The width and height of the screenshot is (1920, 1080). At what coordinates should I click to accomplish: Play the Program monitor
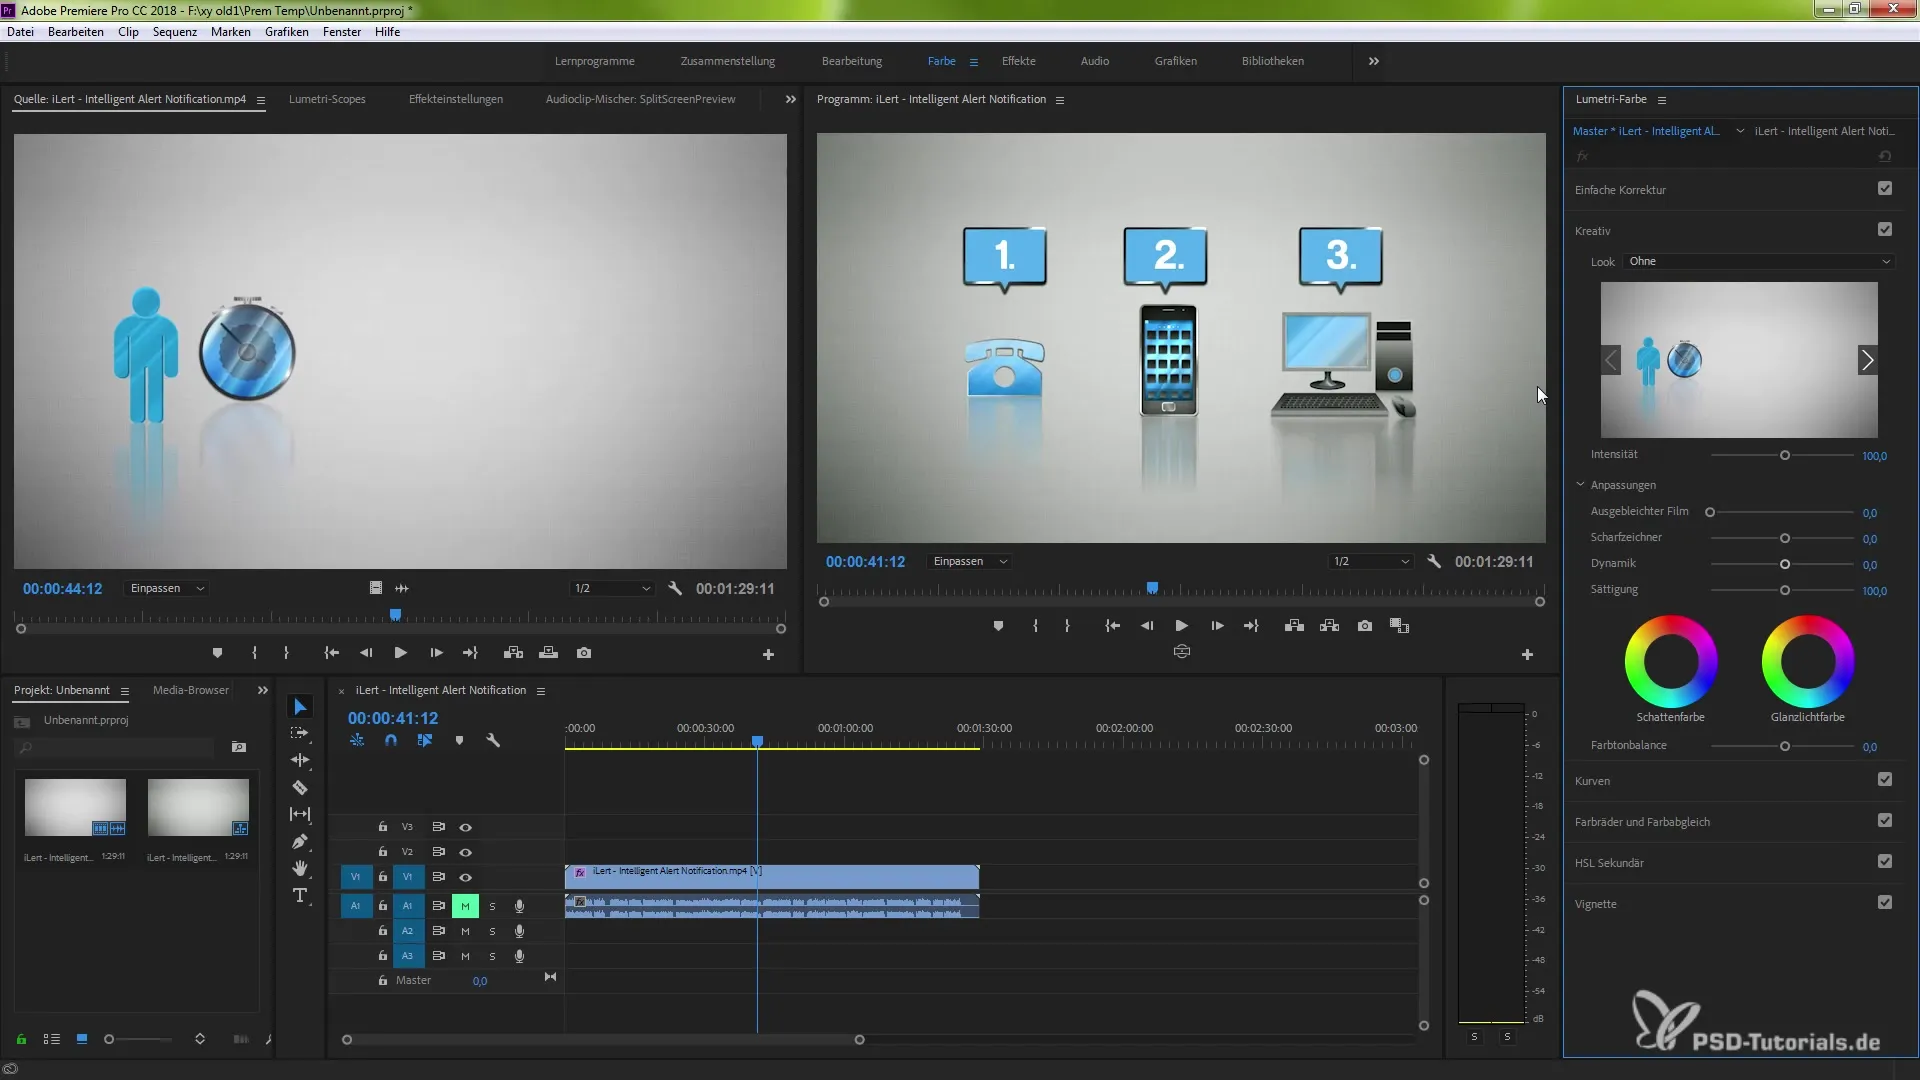pos(1182,626)
